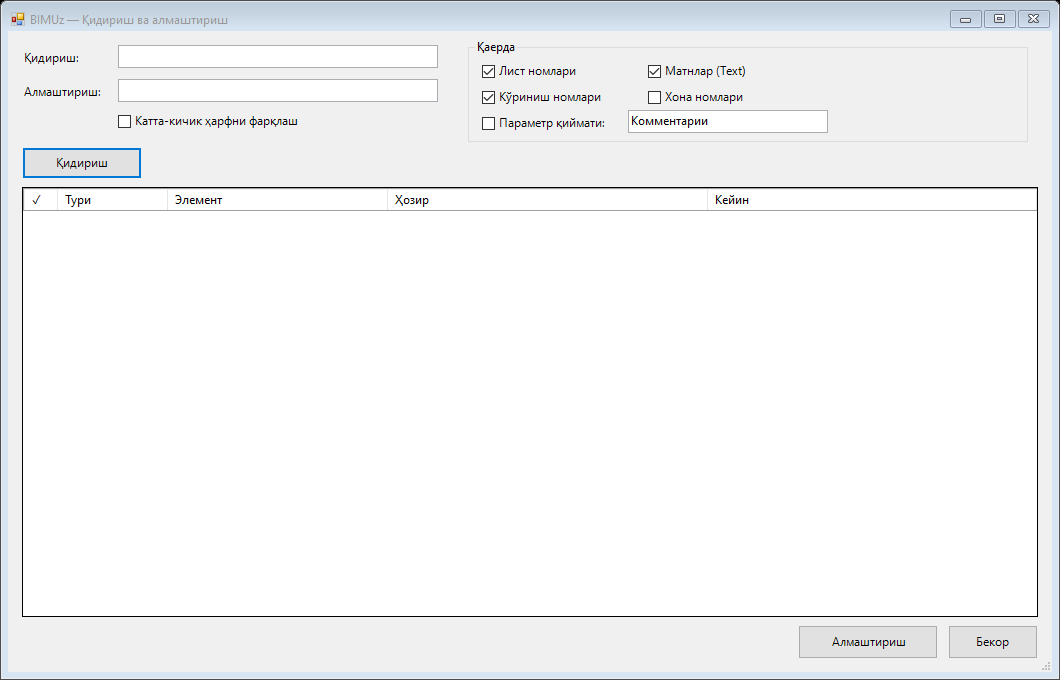This screenshot has width=1060, height=680.
Task: Click the Алмаштириш replace text field
Action: click(x=278, y=91)
